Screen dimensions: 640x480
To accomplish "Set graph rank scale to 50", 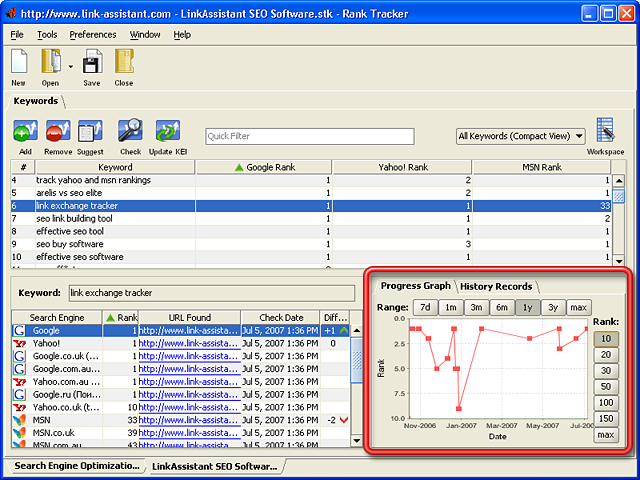I will 606,387.
